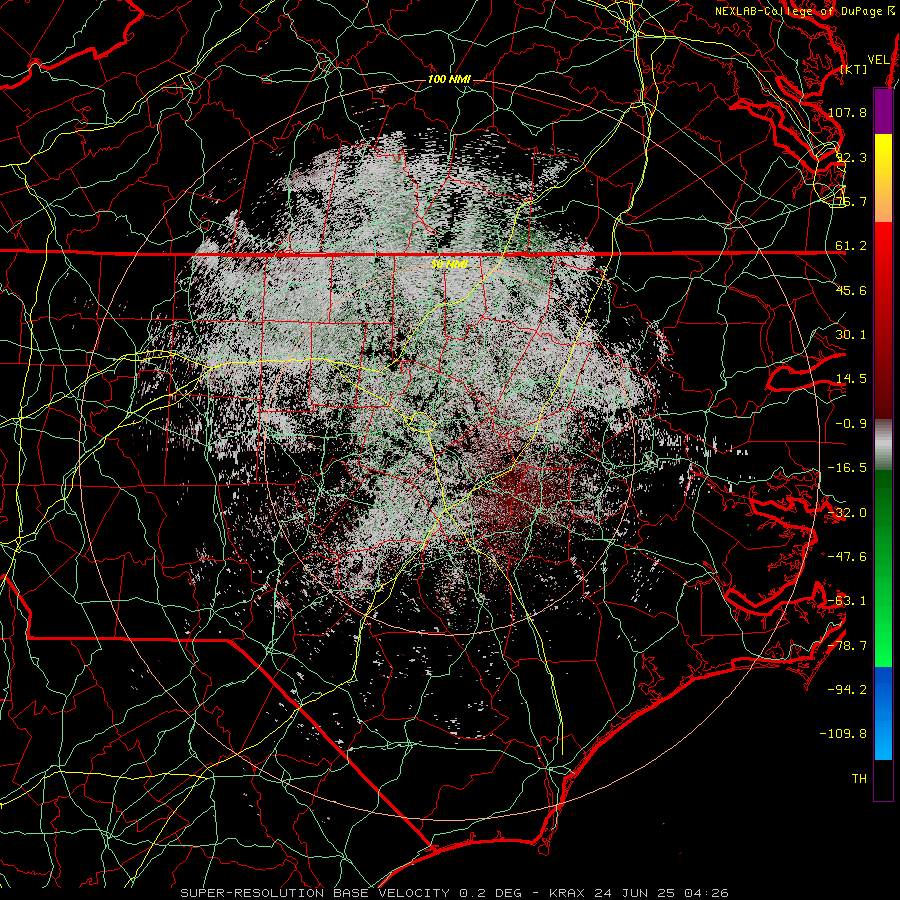Select the -0.9 legend value
900x900 pixels.
coord(851,424)
